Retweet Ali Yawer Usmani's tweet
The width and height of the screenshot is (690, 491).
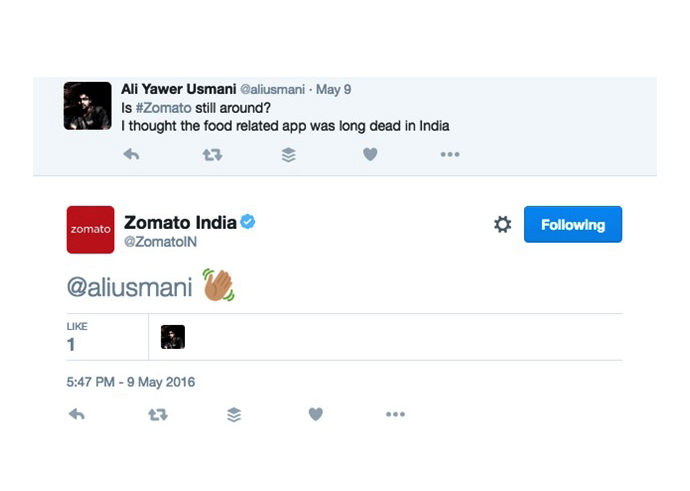pyautogui.click(x=212, y=155)
